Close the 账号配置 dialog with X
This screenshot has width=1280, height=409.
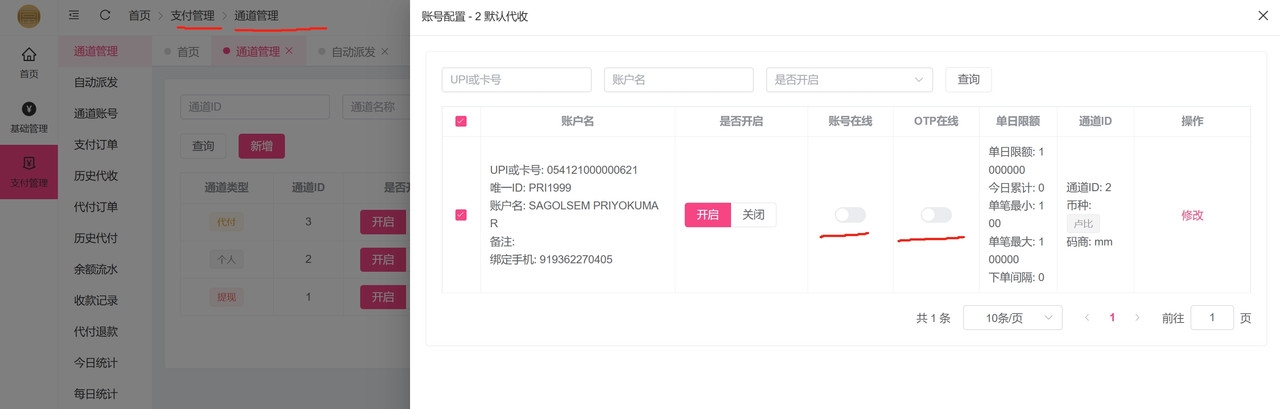pyautogui.click(x=1262, y=16)
